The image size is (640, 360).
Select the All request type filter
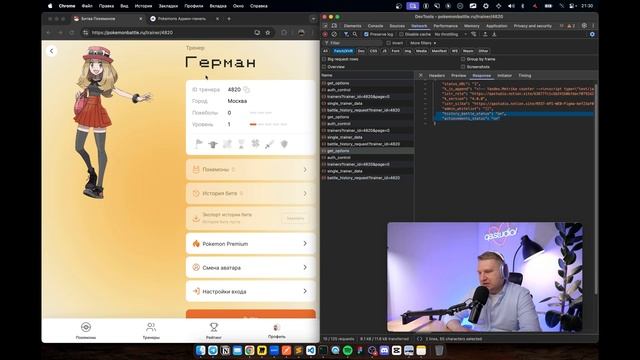tap(325, 51)
